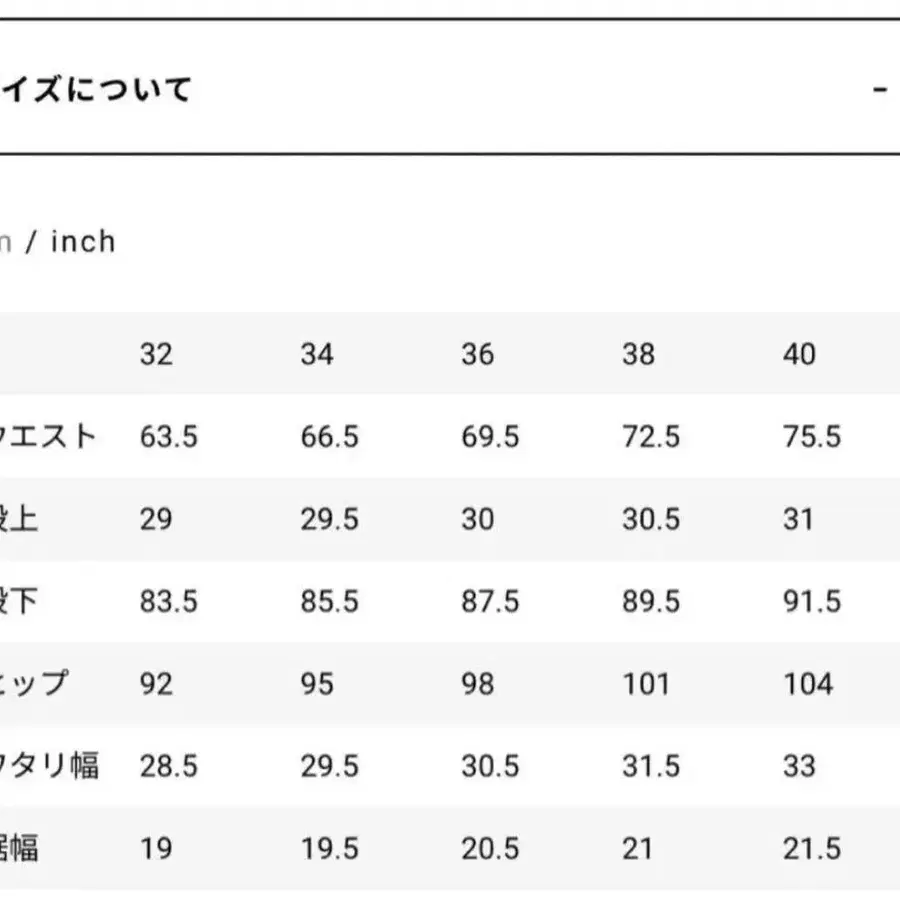Click the size 40 column header
The height and width of the screenshot is (900, 900).
pos(800,354)
